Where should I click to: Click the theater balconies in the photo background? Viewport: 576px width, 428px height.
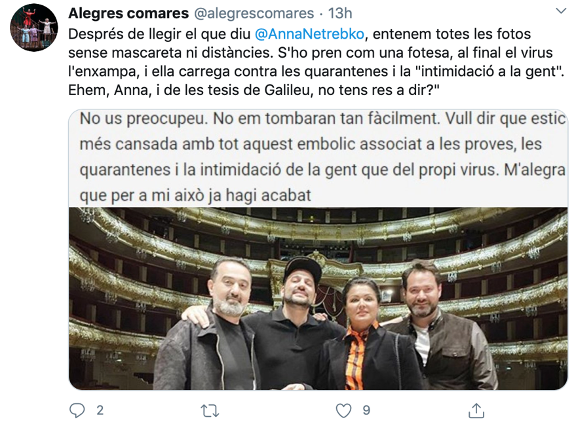point(318,235)
